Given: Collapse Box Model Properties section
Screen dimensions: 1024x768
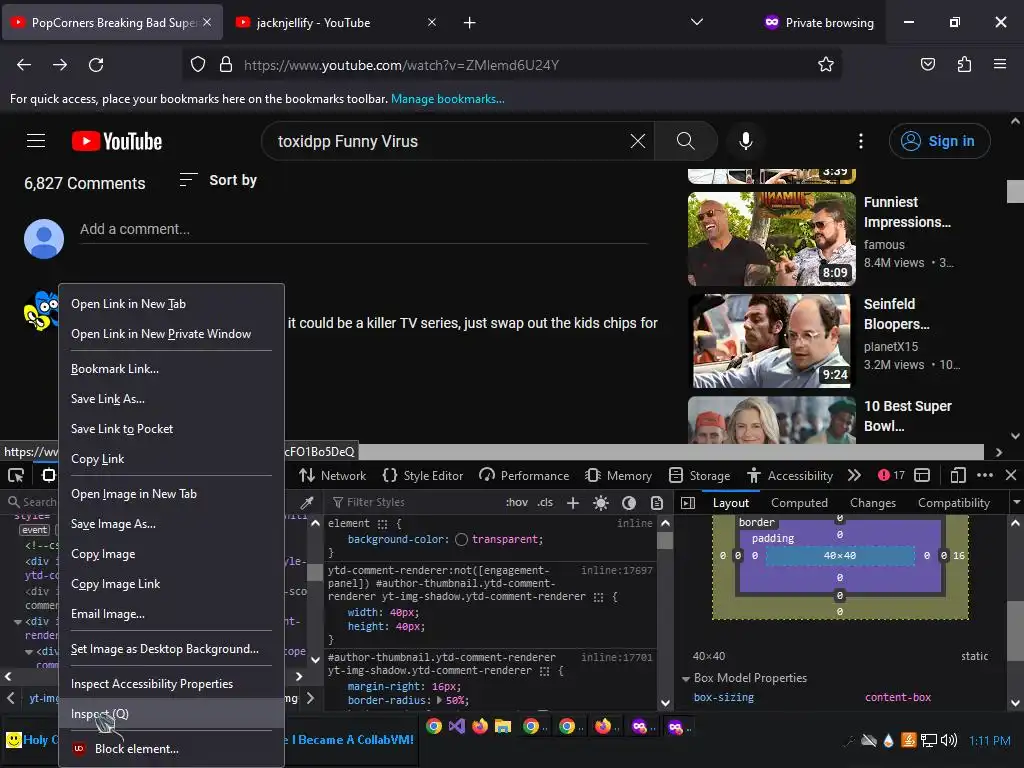Looking at the screenshot, I should pos(686,679).
